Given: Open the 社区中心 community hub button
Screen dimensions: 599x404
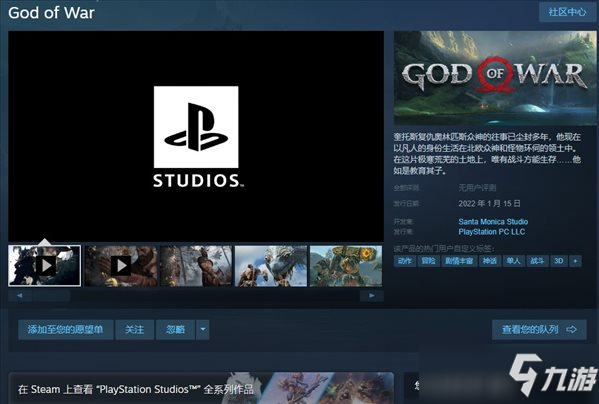Looking at the screenshot, I should click(567, 12).
